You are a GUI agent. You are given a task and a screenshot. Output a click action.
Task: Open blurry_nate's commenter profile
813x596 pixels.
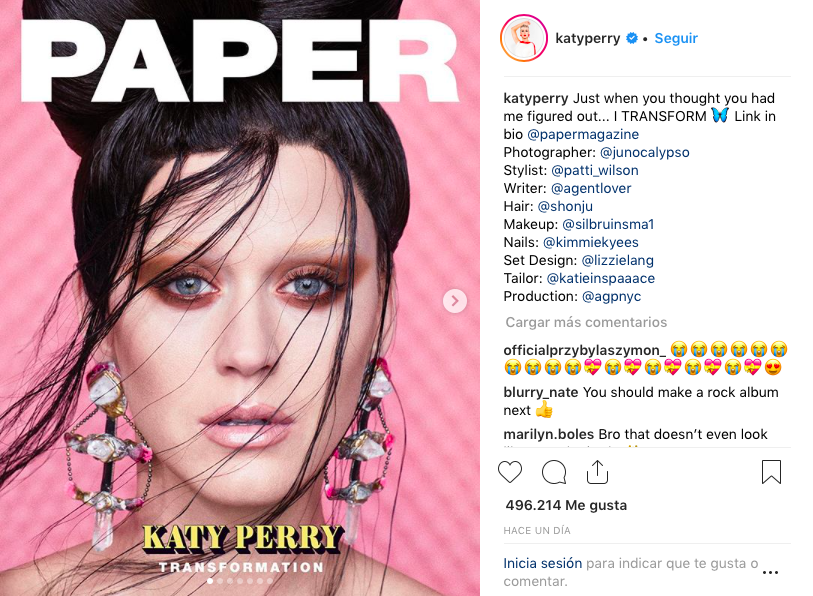(541, 392)
